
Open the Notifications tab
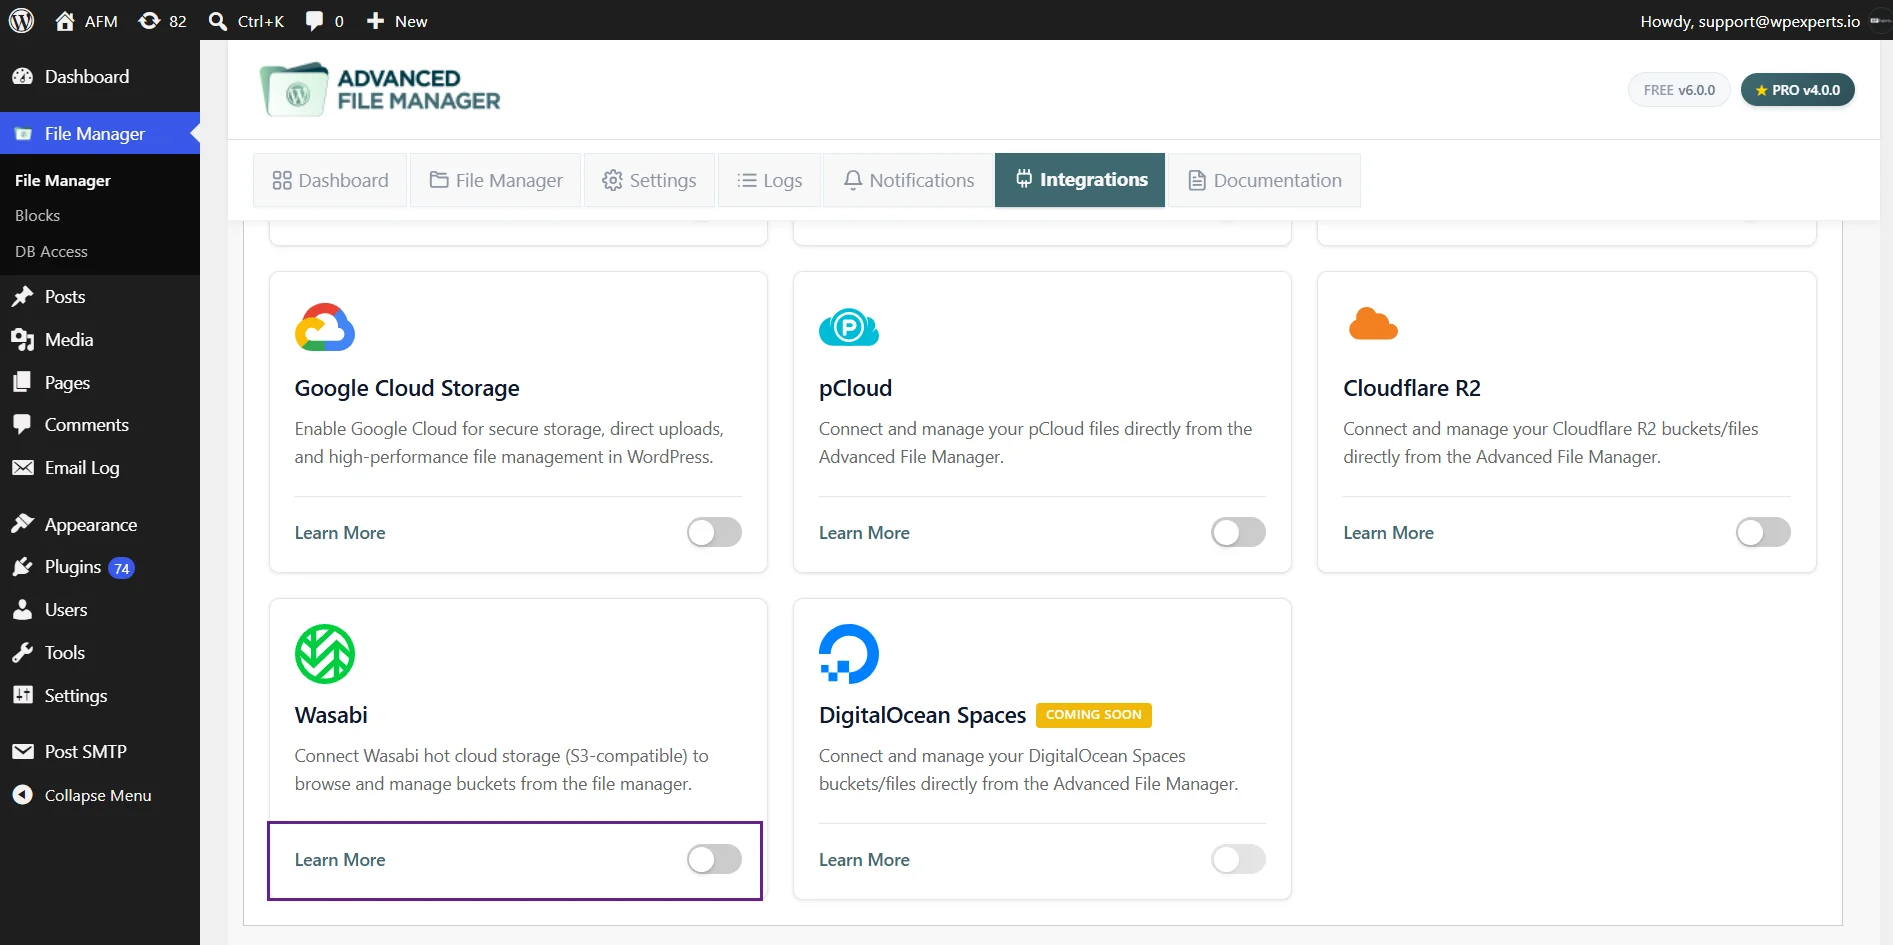908,180
